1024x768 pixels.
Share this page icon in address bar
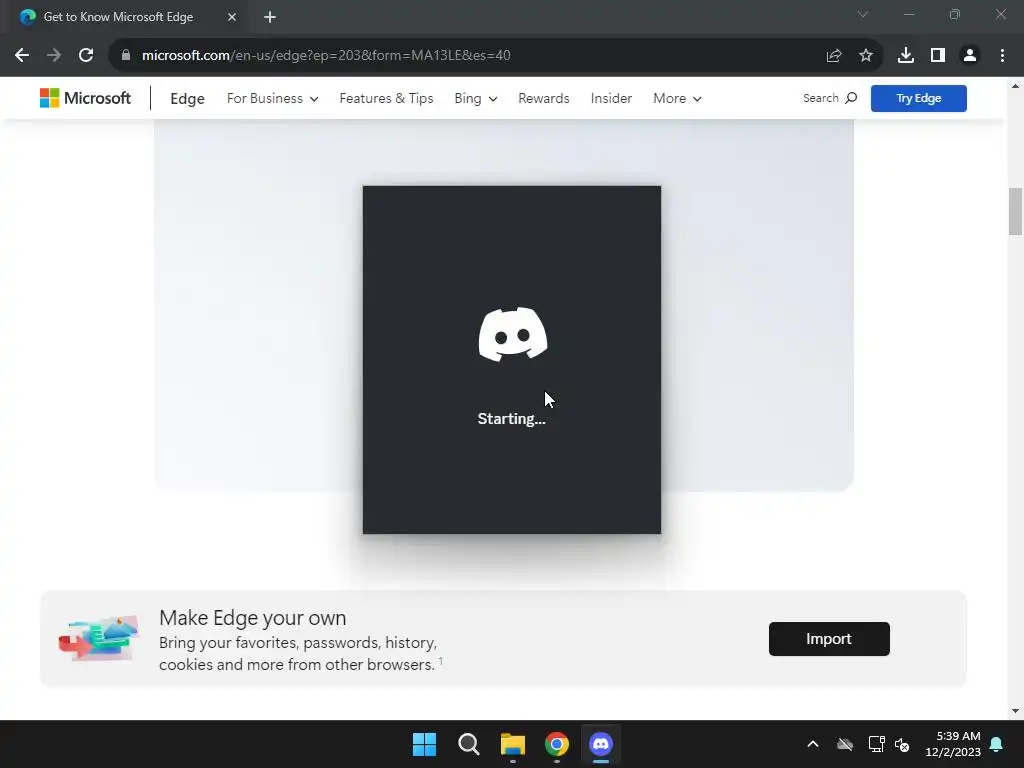pos(834,56)
